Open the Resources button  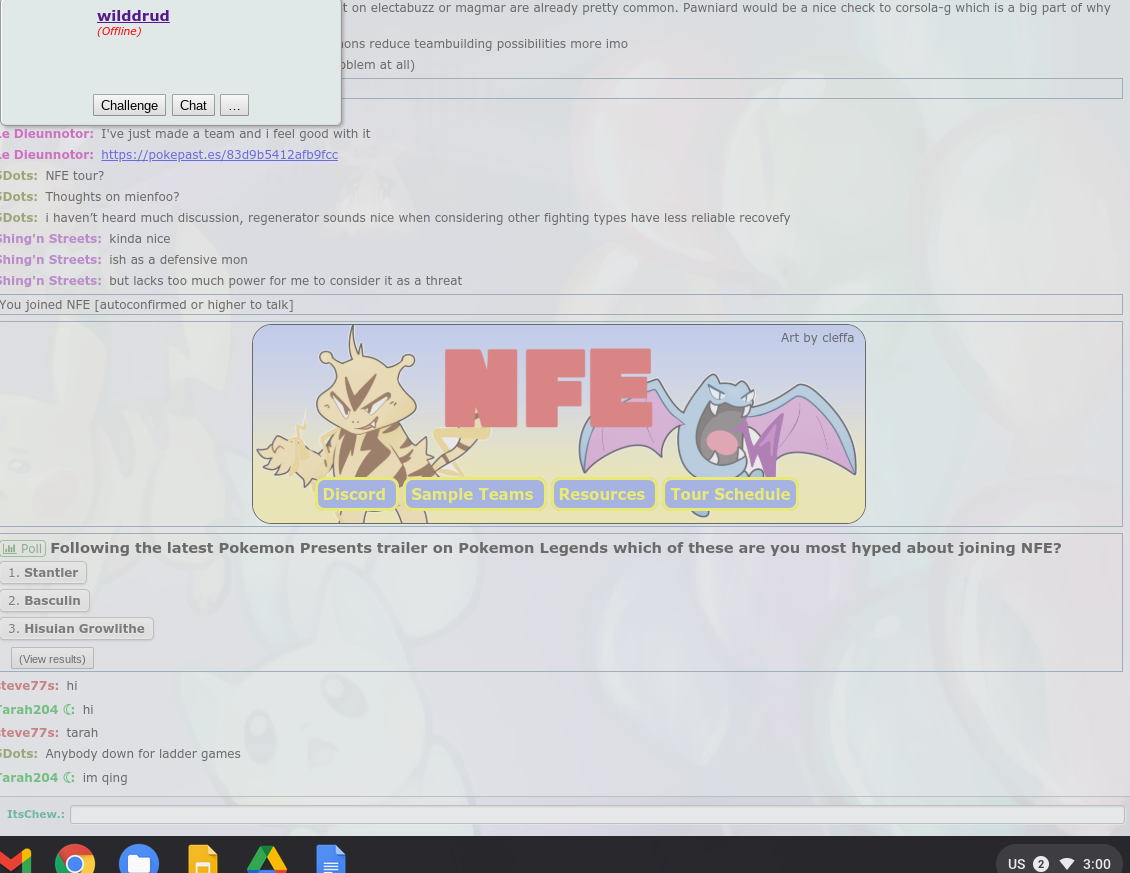click(x=602, y=495)
